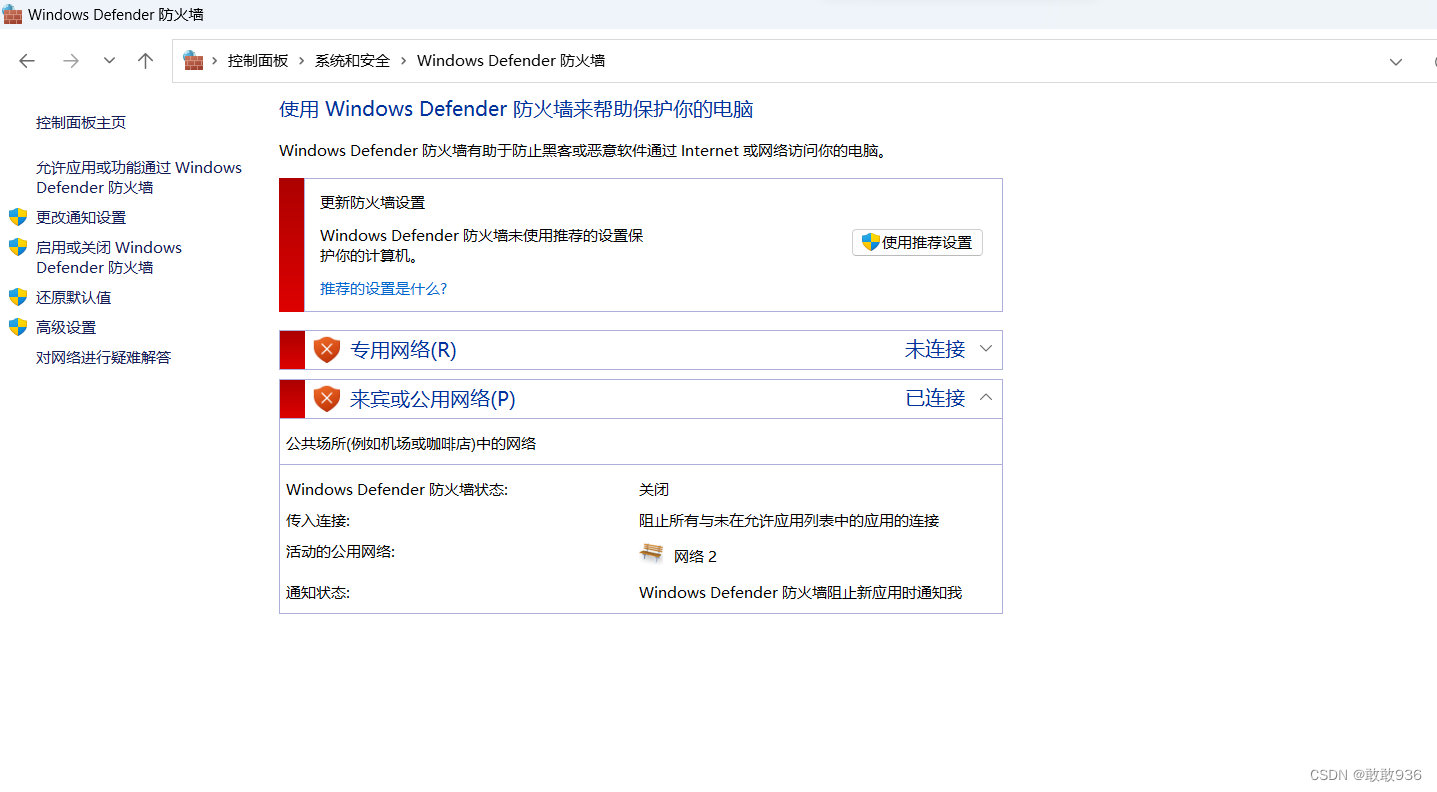Screen dimensions: 1437x792
Task: Open 对网络进行疑难解答 link
Action: [x=104, y=358]
